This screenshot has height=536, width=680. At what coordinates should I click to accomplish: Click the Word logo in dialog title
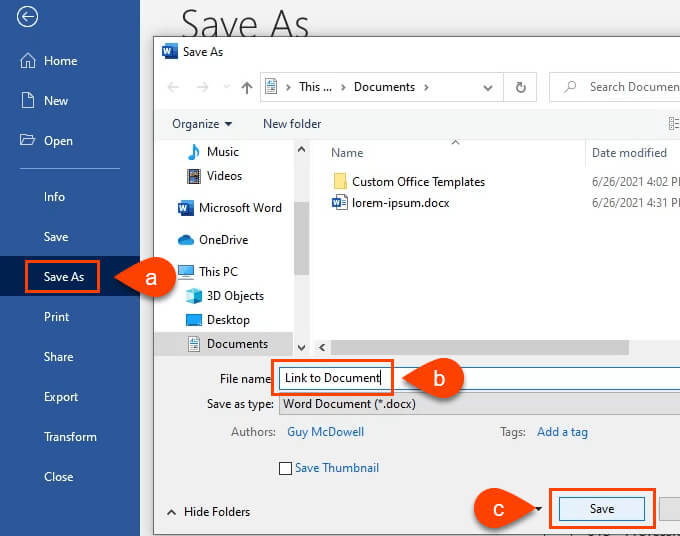170,51
